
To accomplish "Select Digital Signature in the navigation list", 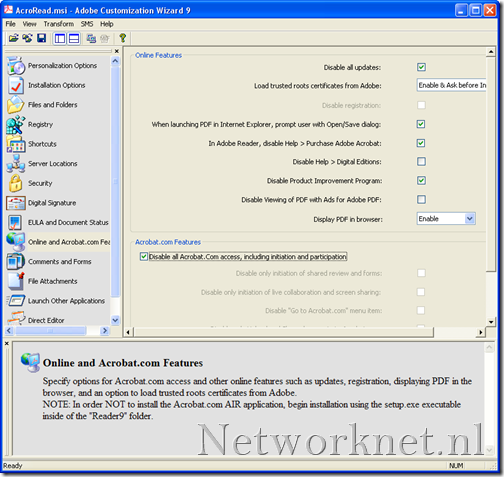I will [52, 203].
